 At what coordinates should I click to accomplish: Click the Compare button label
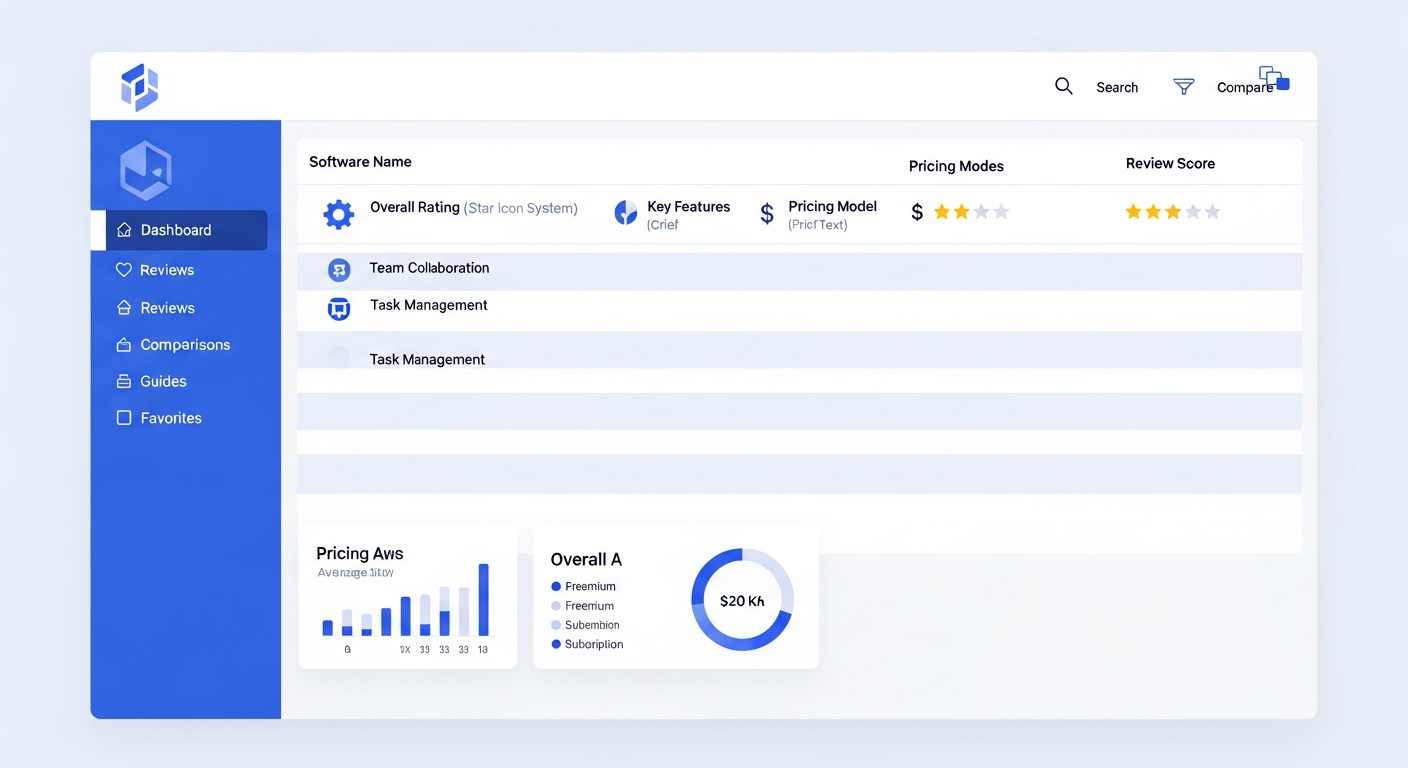(1243, 88)
